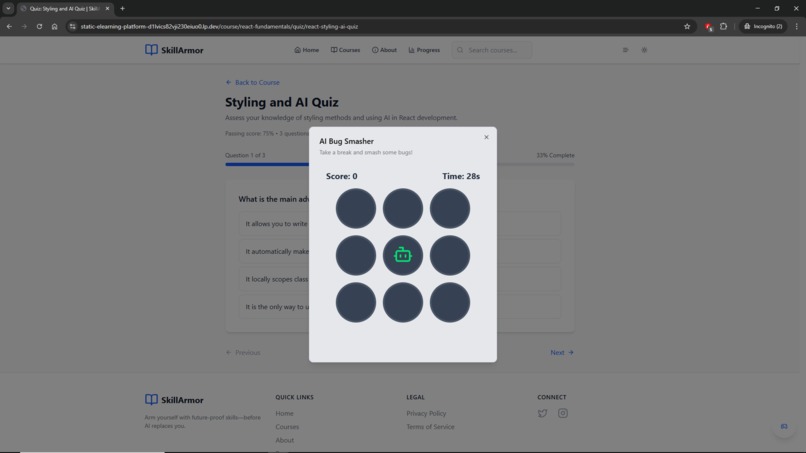This screenshot has width=806, height=453.
Task: Click the top-left game hole
Action: [x=356, y=208]
